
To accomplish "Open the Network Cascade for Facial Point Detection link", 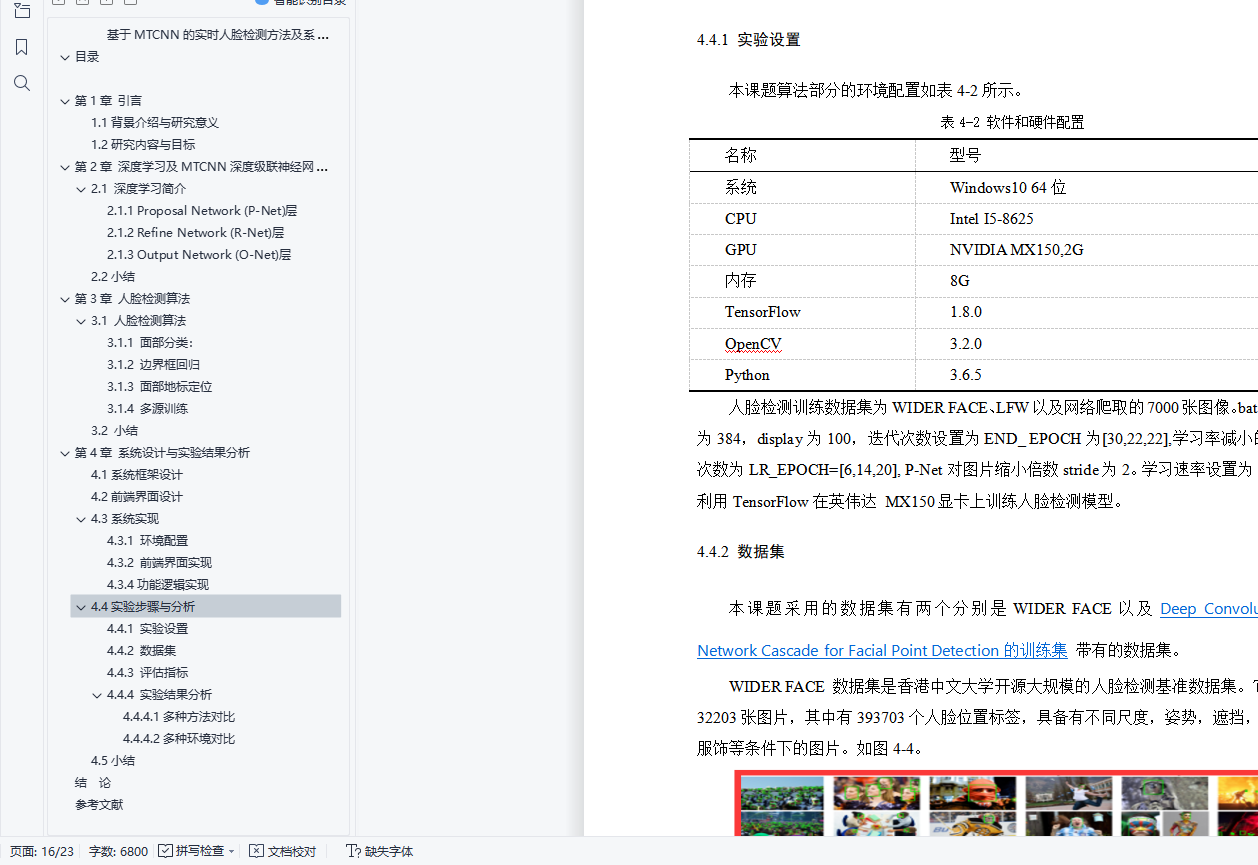I will pos(882,651).
